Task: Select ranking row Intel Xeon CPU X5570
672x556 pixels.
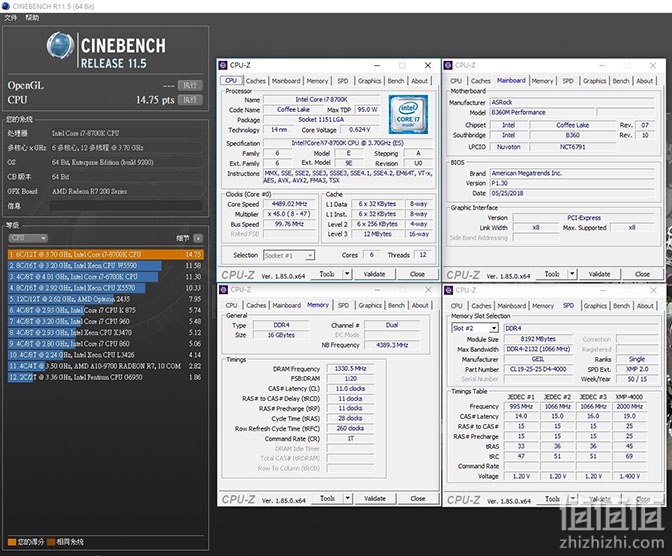Action: [x=105, y=288]
